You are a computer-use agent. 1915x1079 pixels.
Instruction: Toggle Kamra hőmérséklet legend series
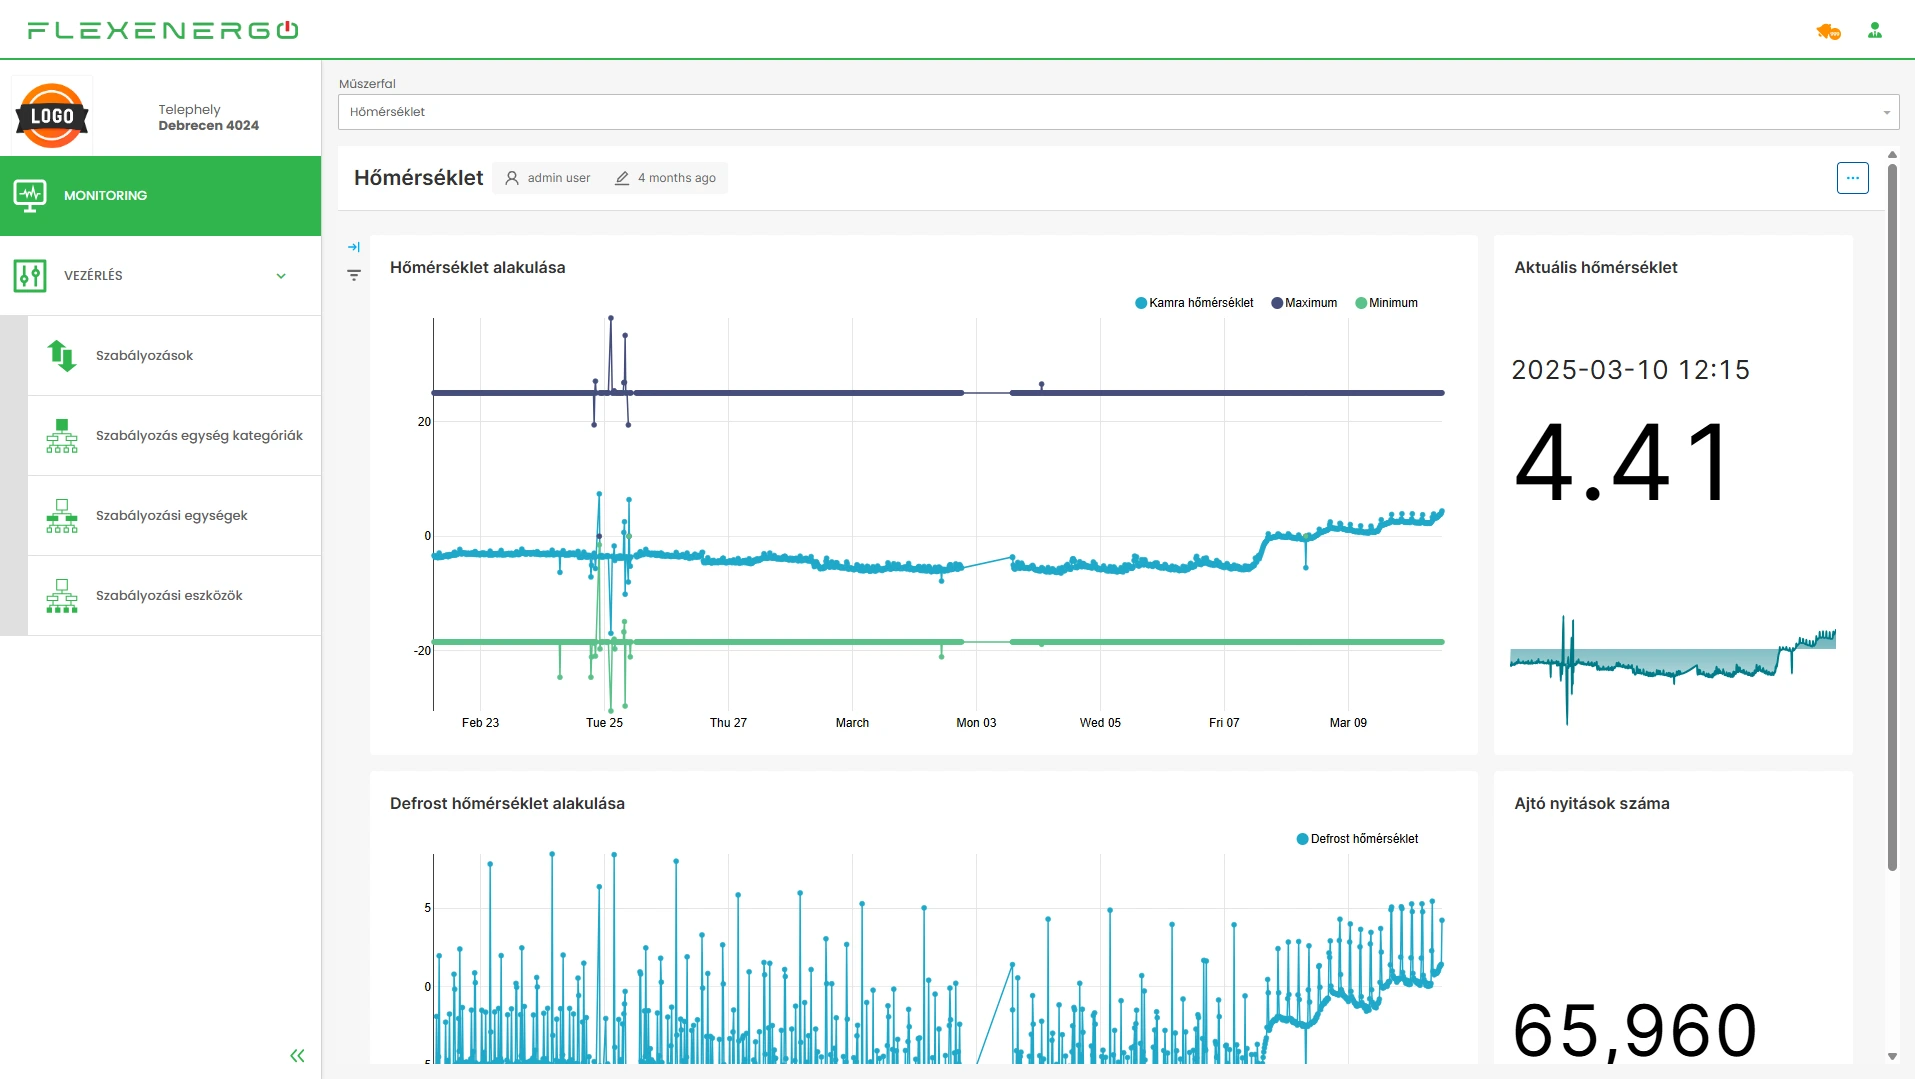1194,303
